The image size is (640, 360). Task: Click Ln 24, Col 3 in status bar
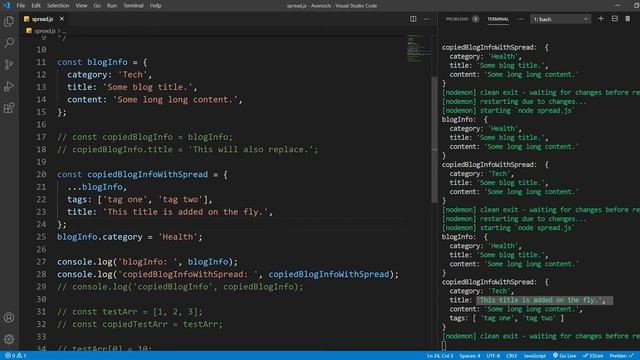(x=440, y=356)
